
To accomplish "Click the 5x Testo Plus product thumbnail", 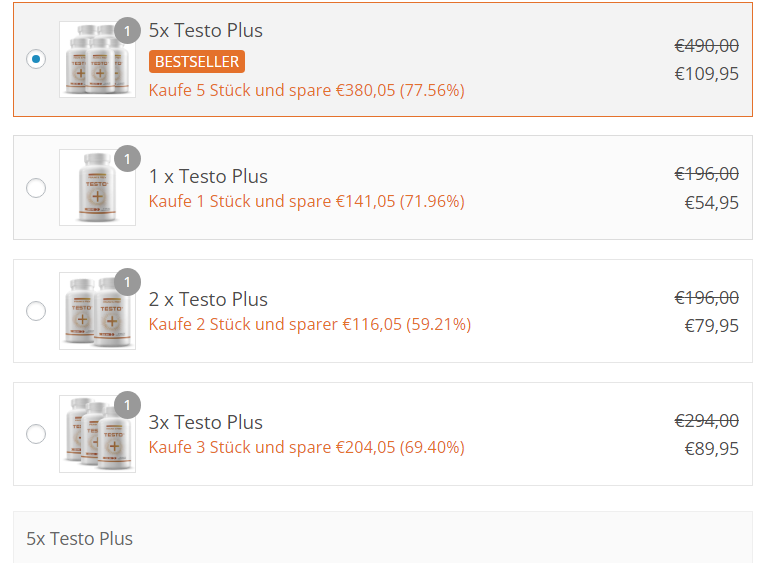I will 98,59.
